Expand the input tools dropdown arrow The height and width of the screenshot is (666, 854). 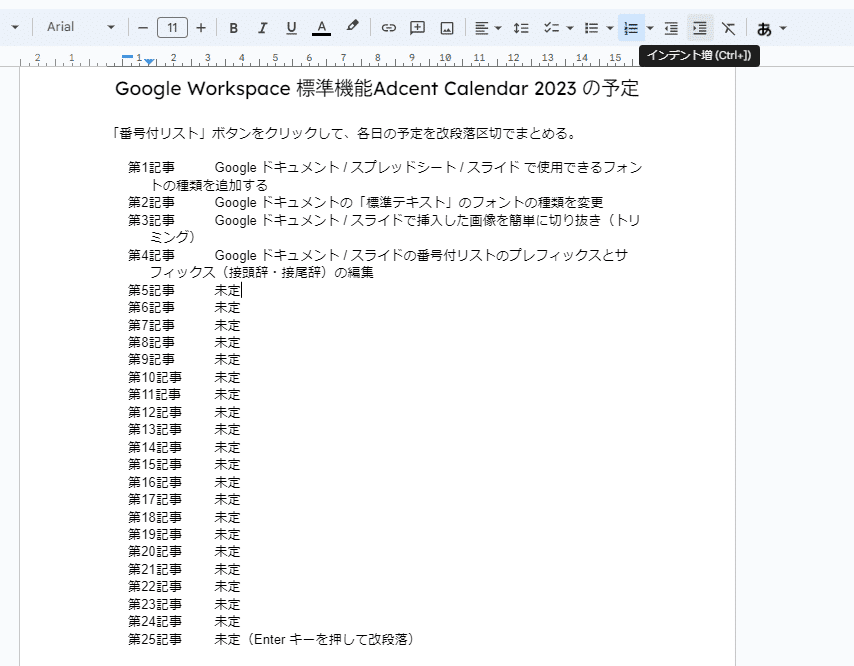tap(783, 28)
